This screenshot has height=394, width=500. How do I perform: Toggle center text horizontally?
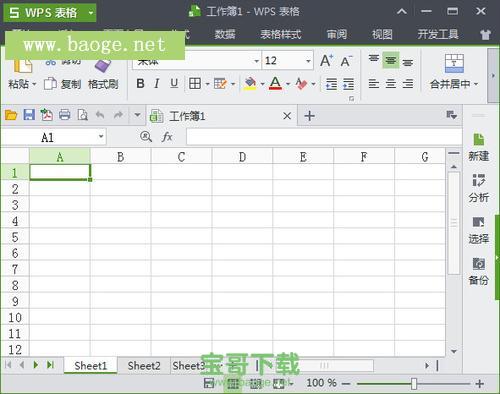(x=391, y=84)
